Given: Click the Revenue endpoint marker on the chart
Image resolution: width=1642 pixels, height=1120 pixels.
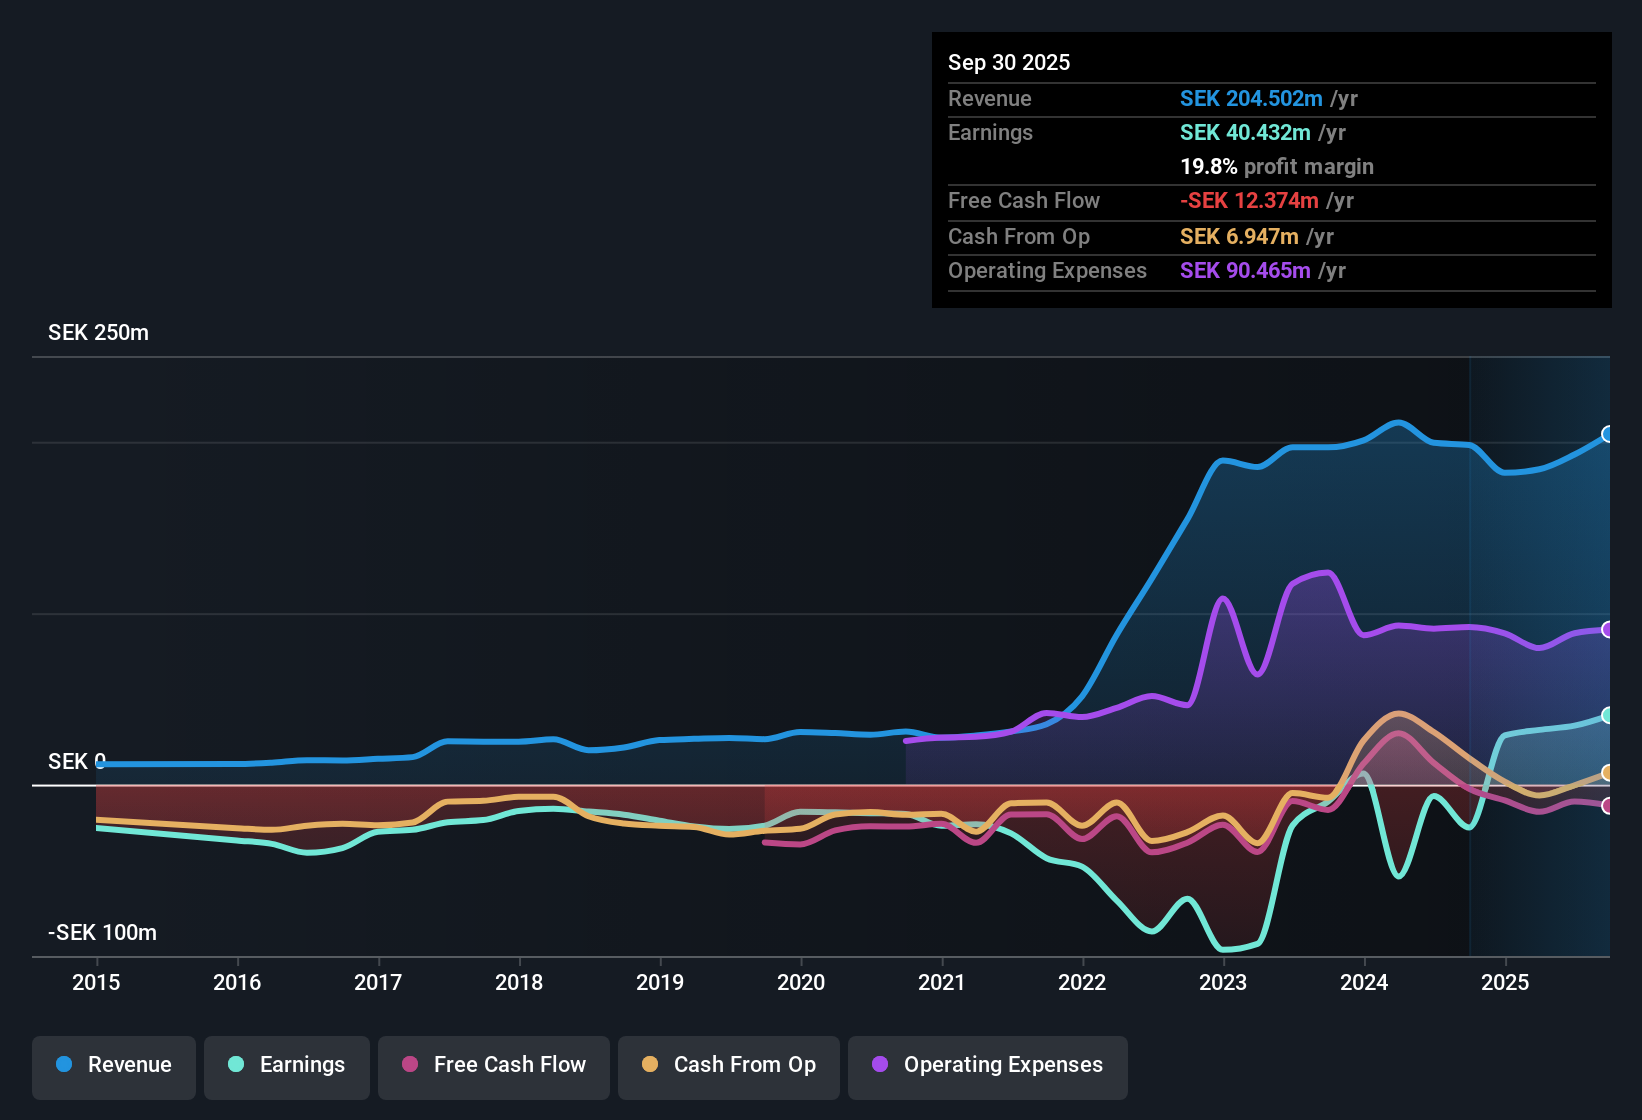Looking at the screenshot, I should [x=1607, y=435].
